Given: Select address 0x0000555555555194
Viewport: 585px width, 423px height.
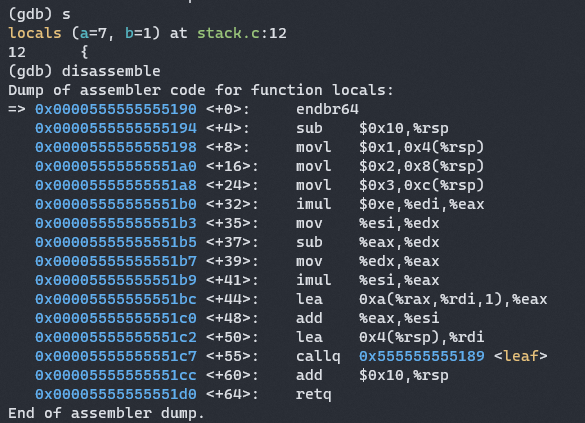Looking at the screenshot, I should click(x=116, y=128).
